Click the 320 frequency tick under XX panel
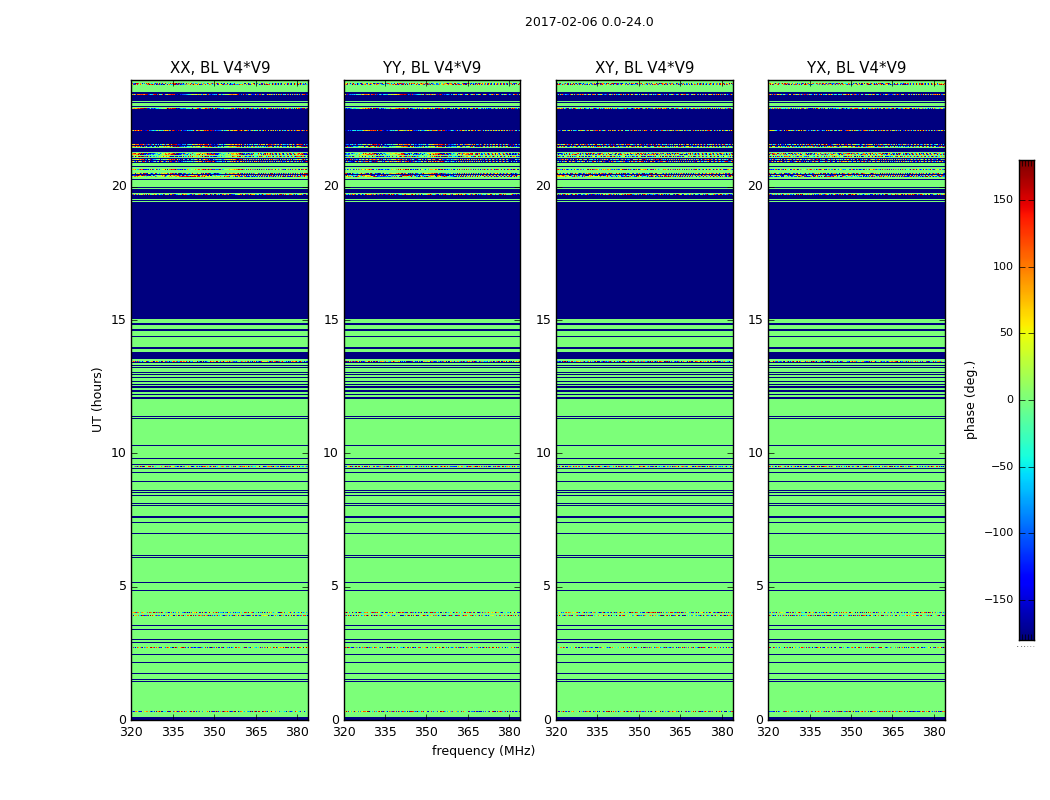 (131, 732)
